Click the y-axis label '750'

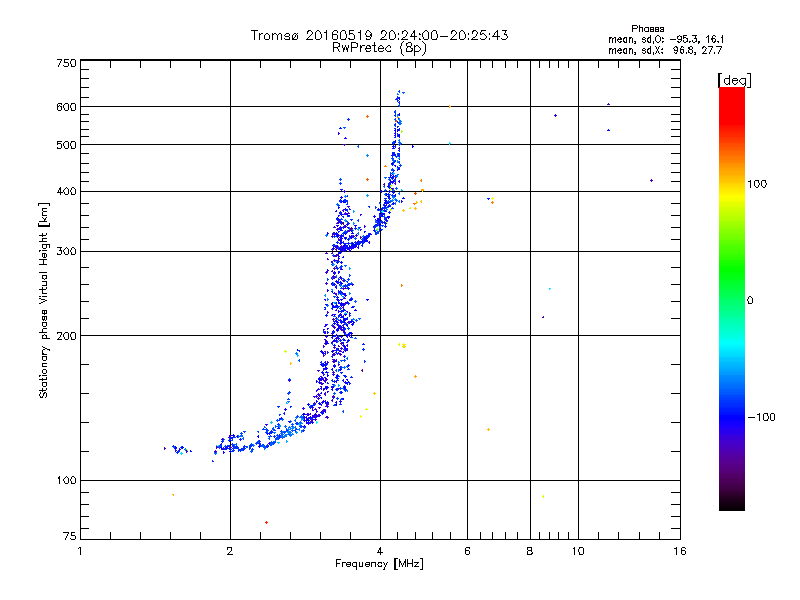click(66, 63)
